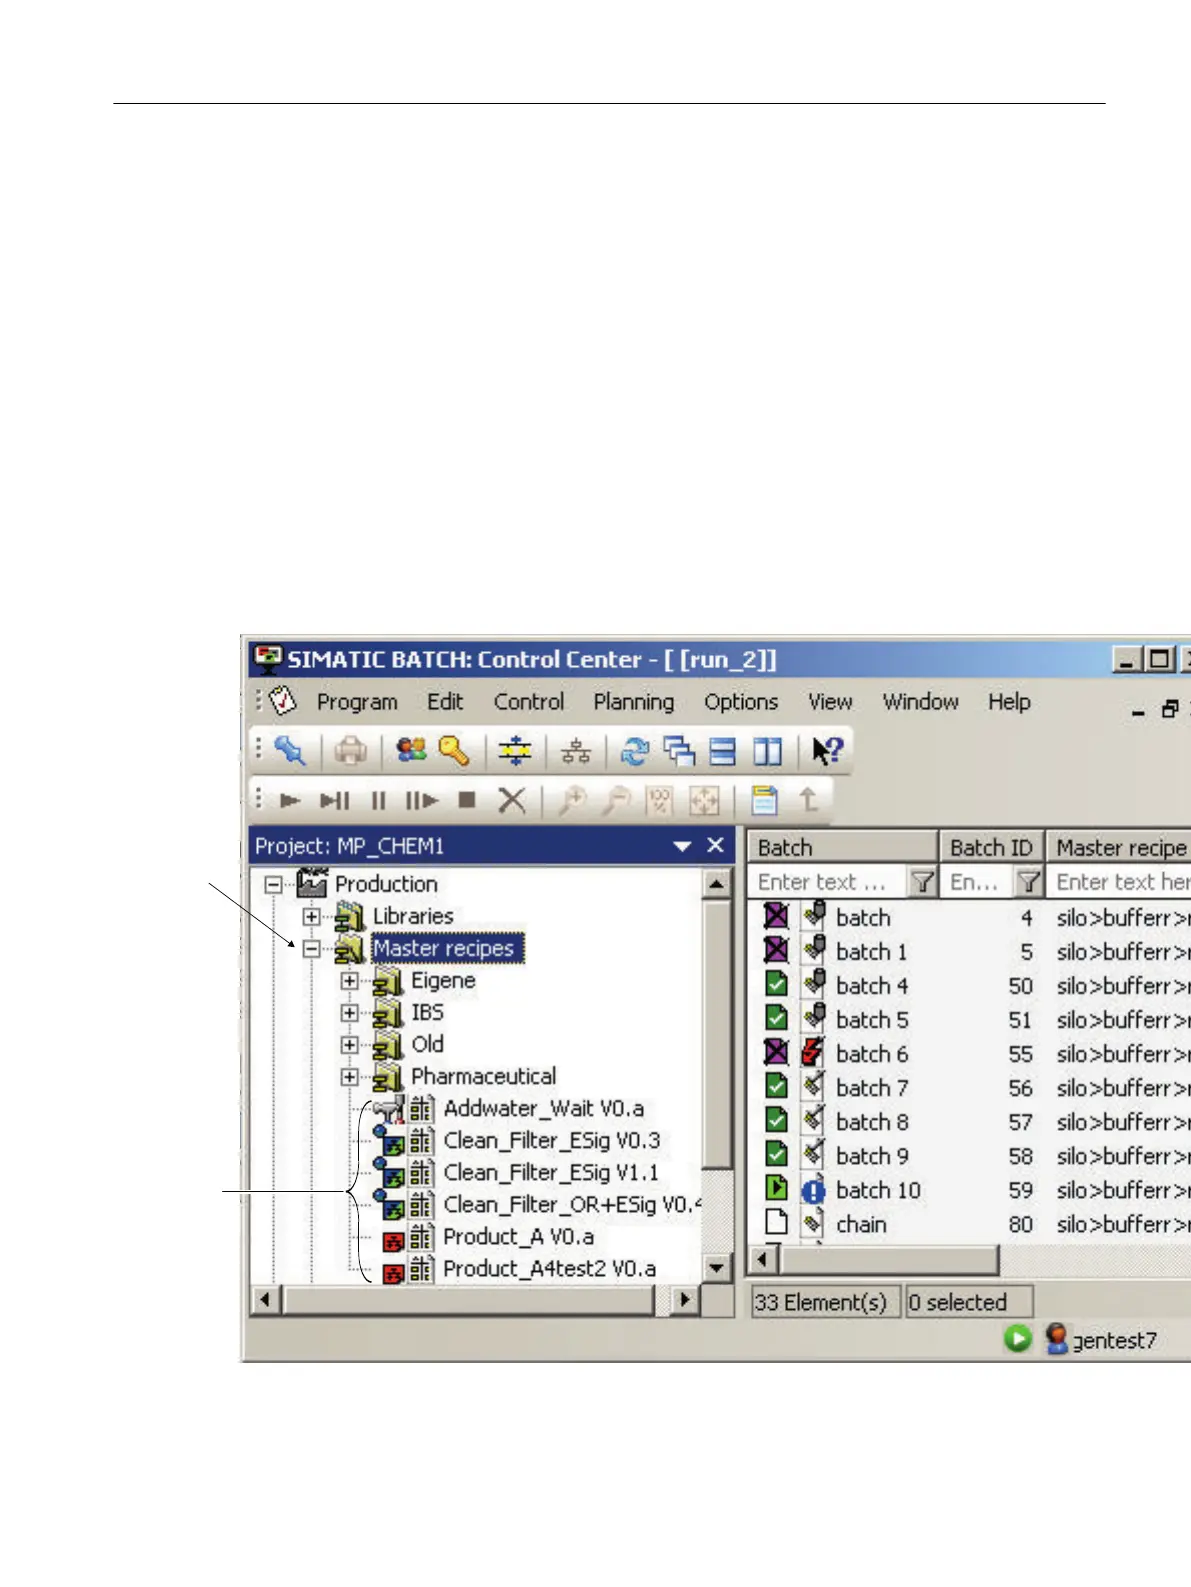The height and width of the screenshot is (1587, 1191).
Task: Click the zoom in magnifier icon
Action: 572,800
